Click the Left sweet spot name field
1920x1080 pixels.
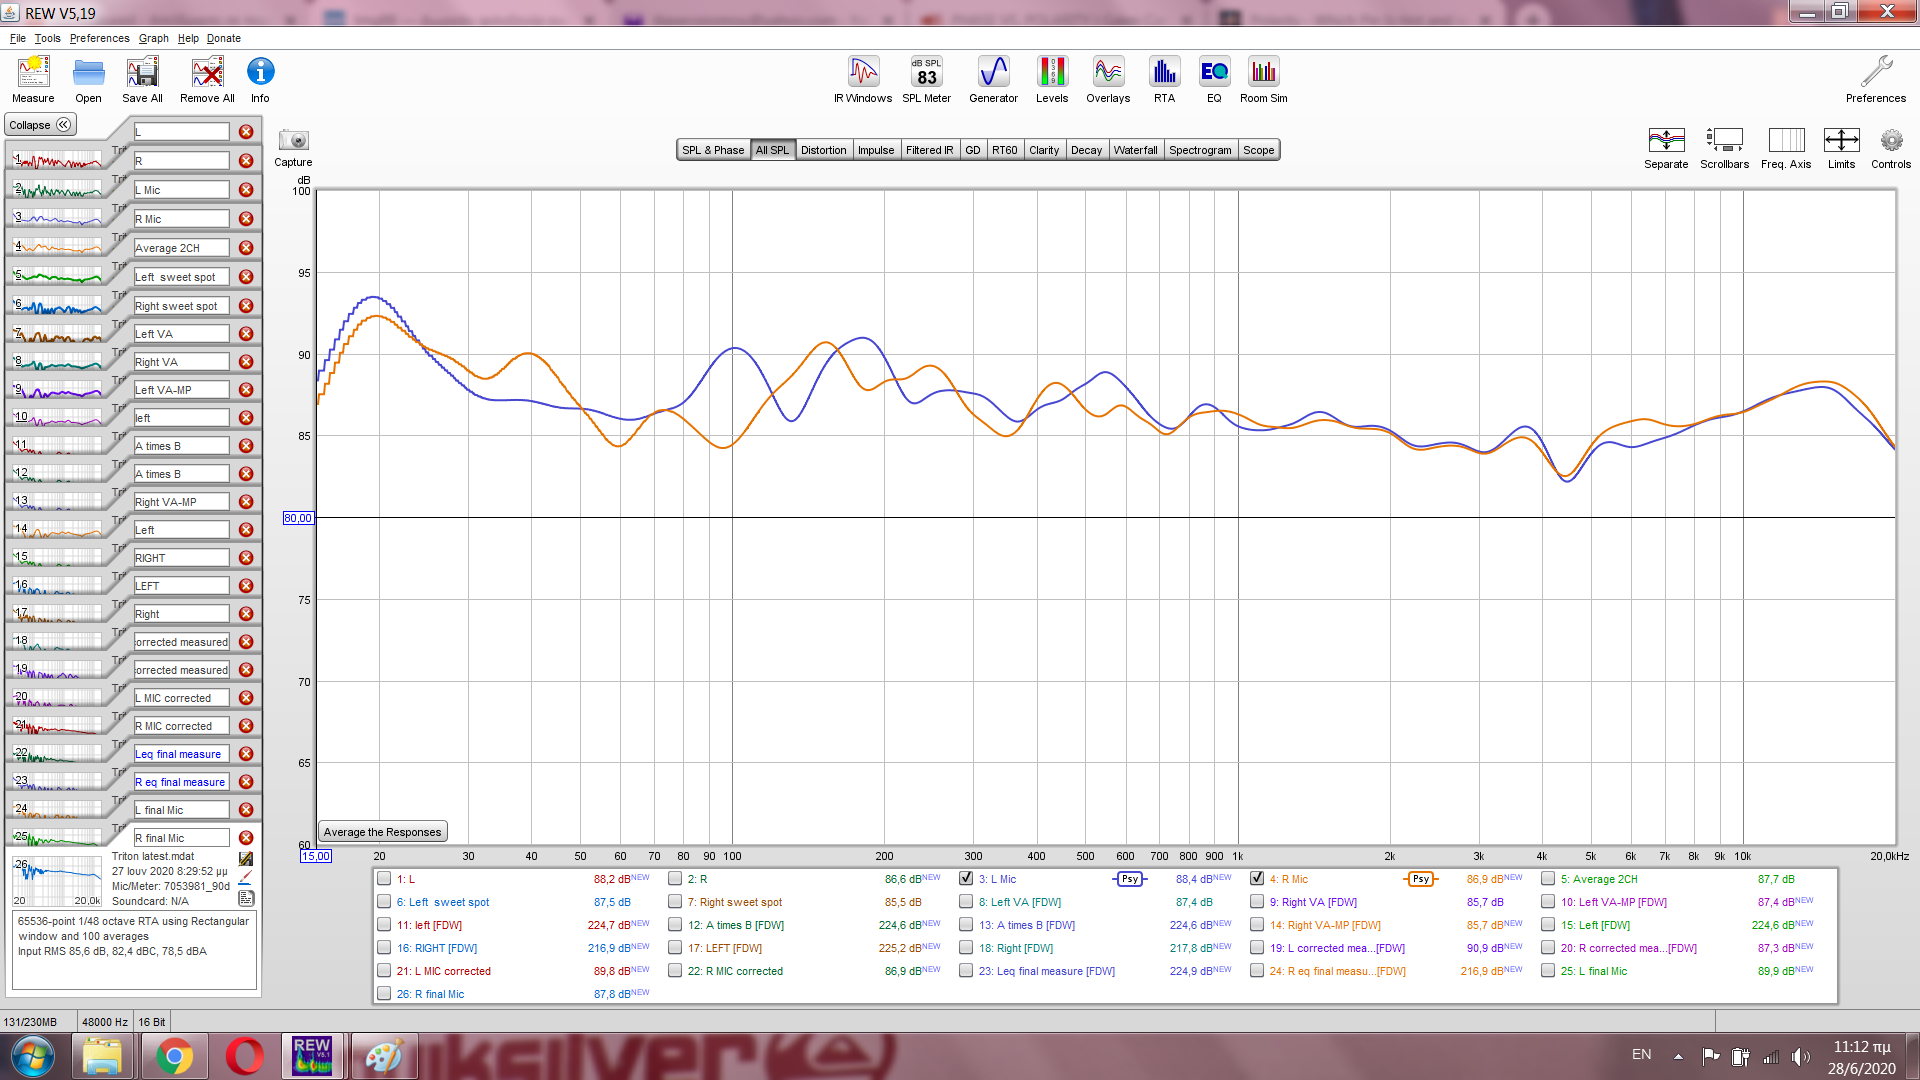[x=181, y=277]
